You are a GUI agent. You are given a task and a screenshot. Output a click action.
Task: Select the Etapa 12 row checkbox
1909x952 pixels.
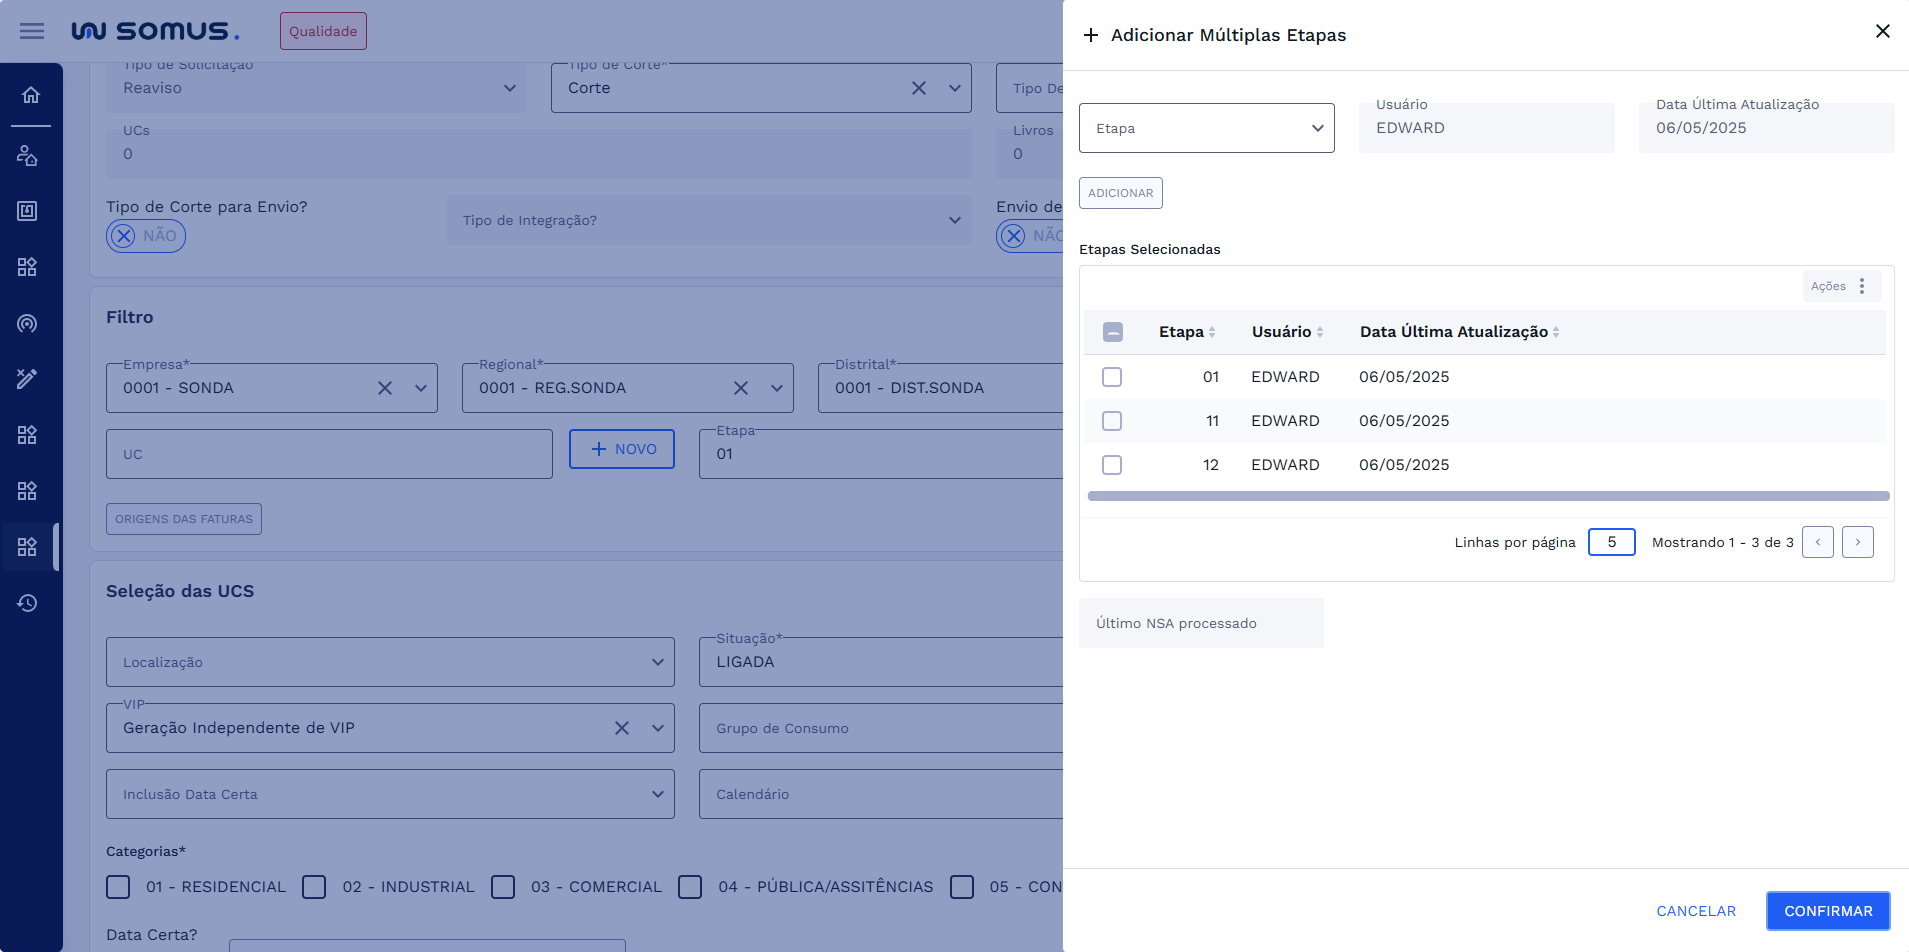tap(1112, 465)
